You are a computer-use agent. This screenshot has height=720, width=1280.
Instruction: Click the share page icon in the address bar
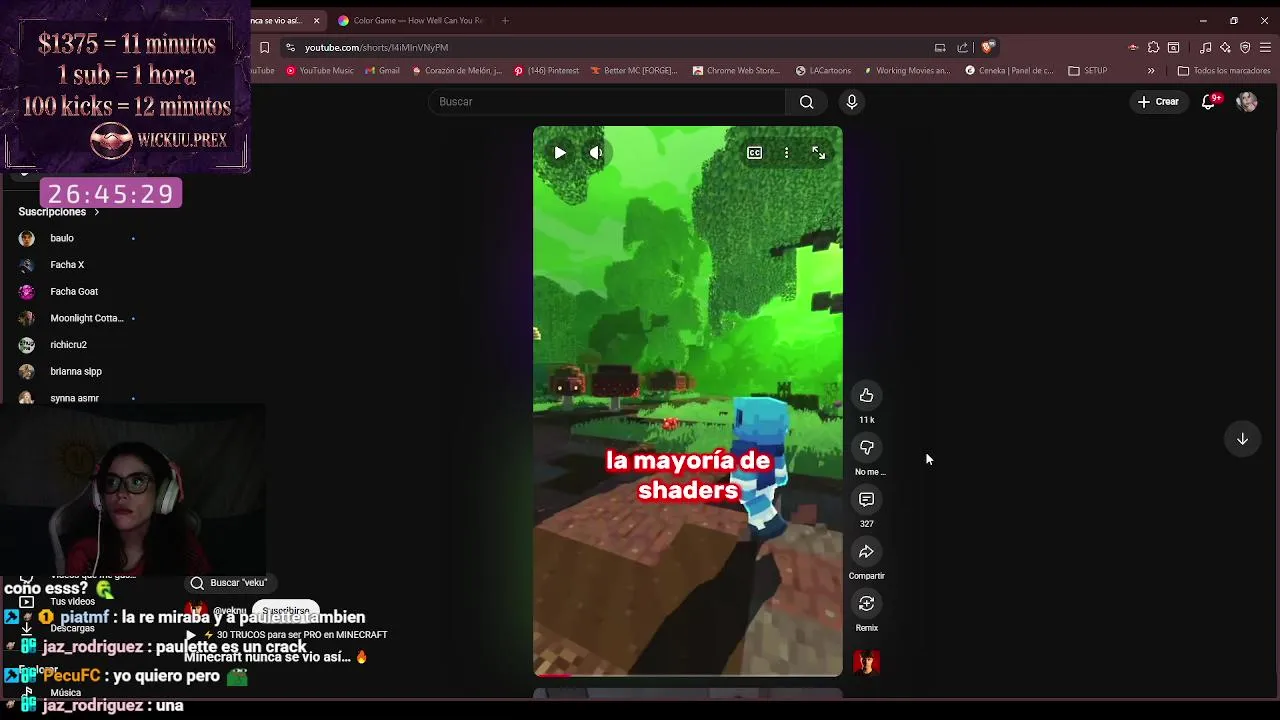963,47
